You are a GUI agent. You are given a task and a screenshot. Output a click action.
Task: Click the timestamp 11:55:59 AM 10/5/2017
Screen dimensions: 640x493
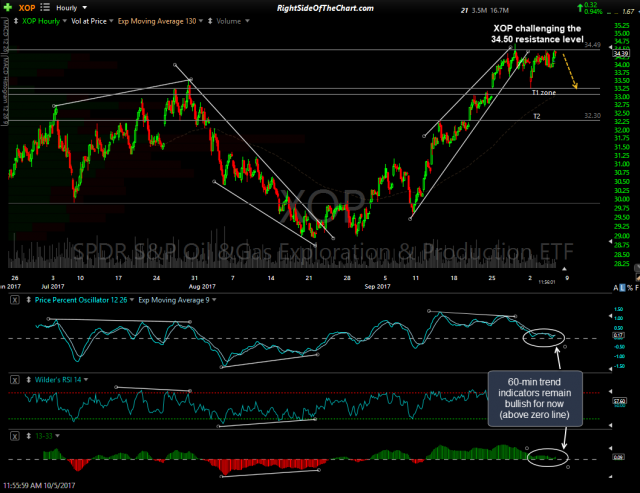coord(39,485)
